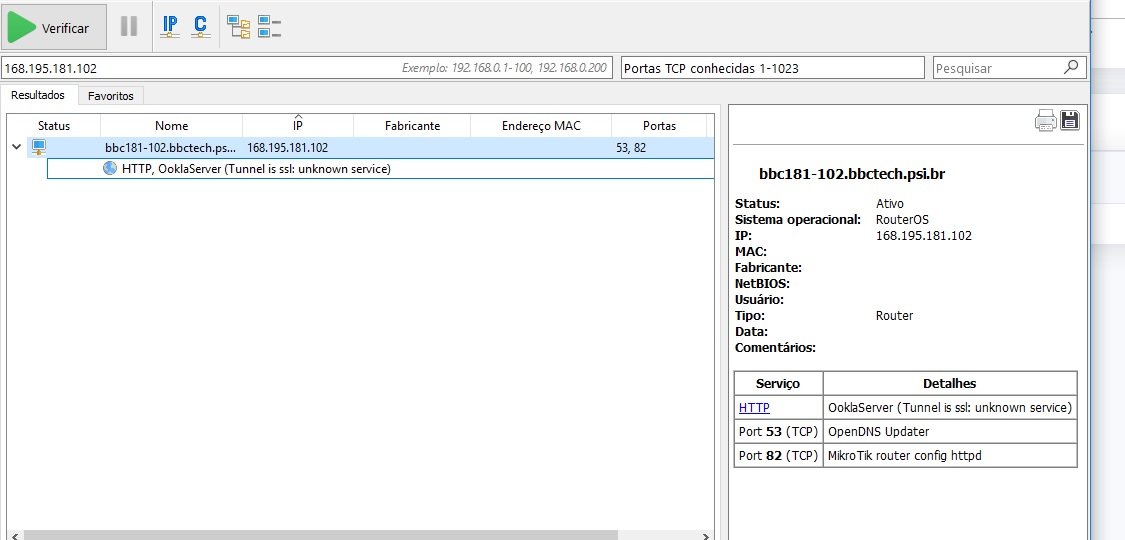
Task: Click the RouterOS operating system value
Action: coord(902,219)
